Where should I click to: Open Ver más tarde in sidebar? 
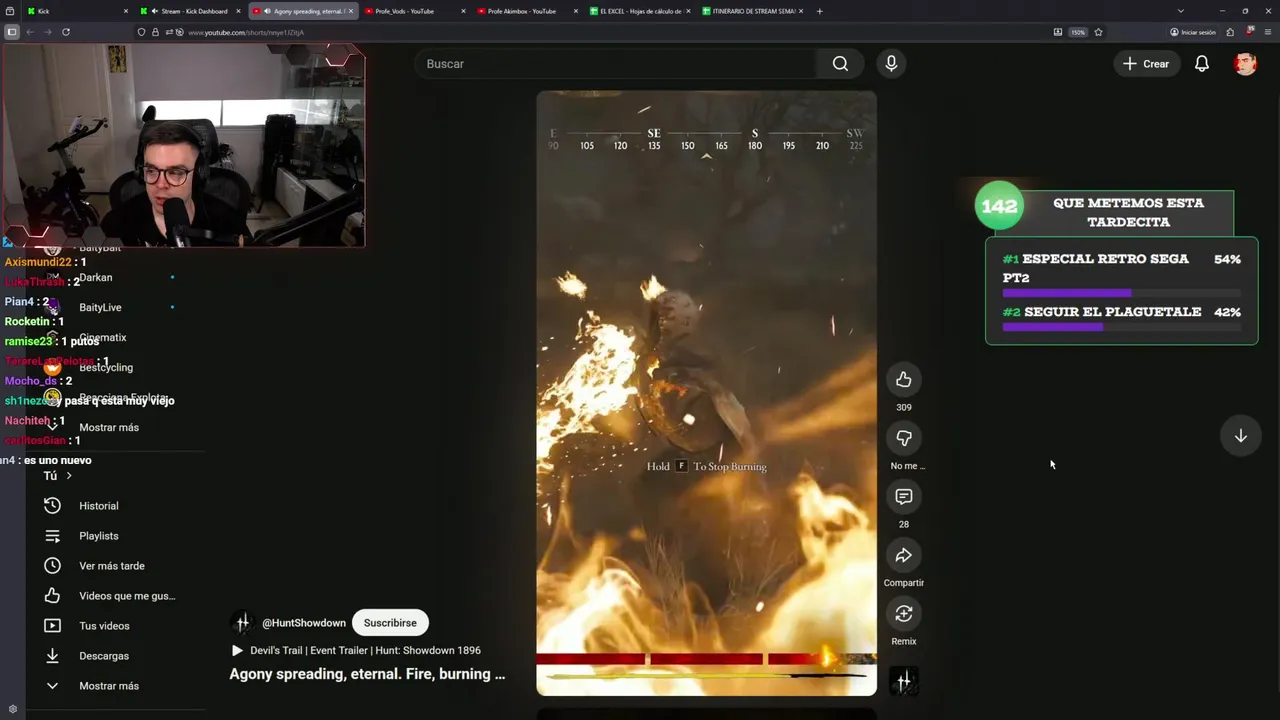111,566
